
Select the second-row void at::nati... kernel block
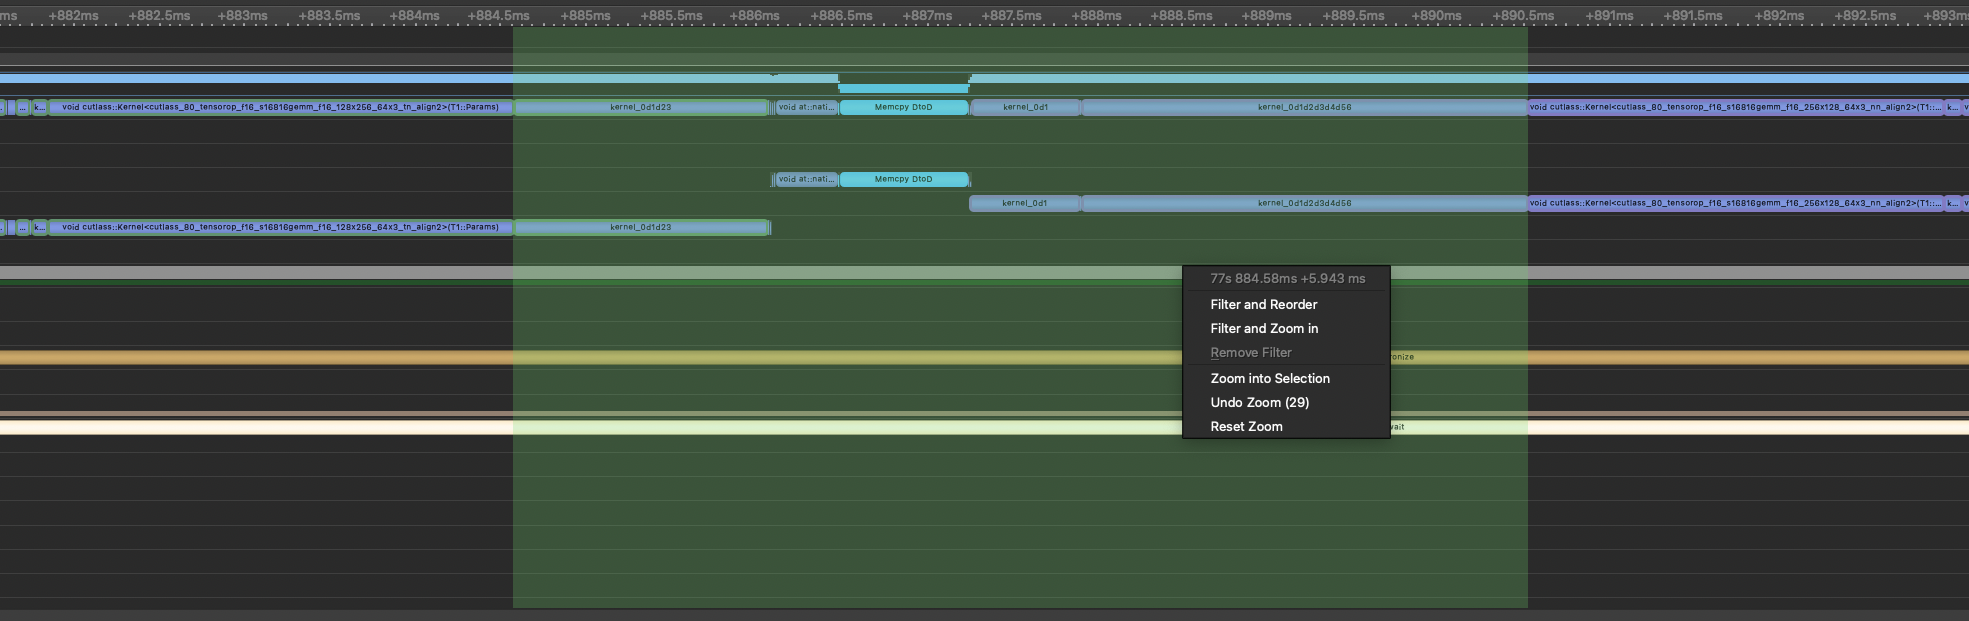pos(806,179)
